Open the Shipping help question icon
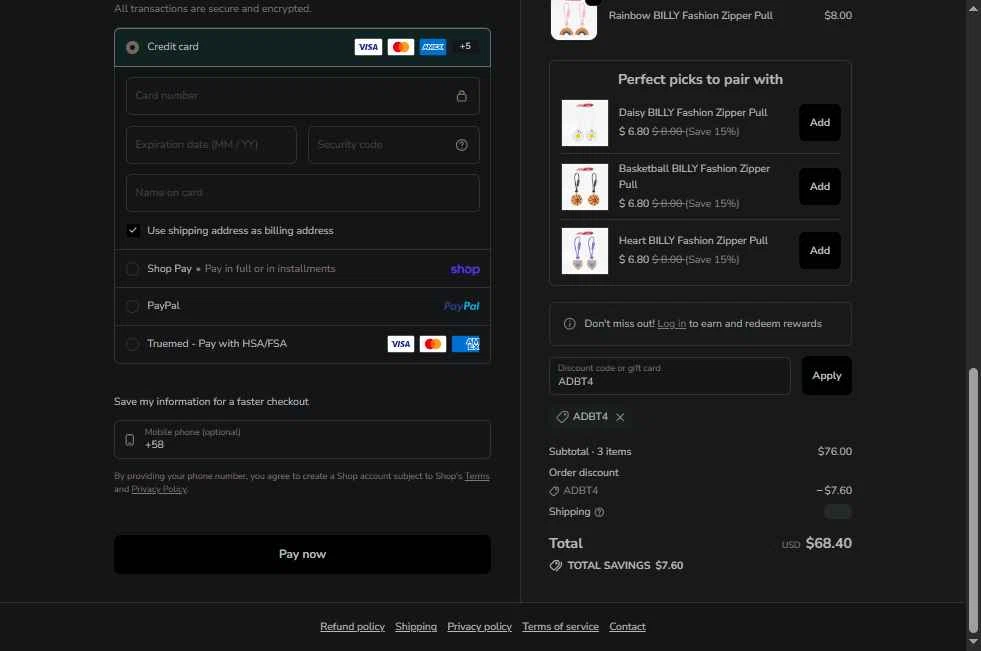Screen dimensions: 981x651 point(599,512)
